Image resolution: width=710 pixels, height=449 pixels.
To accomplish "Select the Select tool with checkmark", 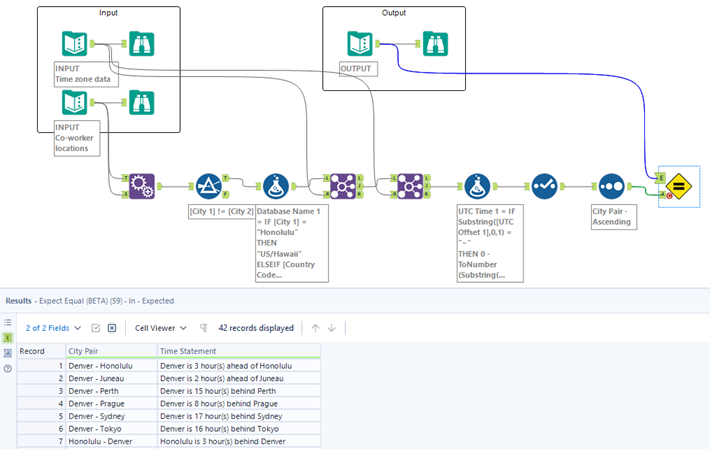I will click(x=544, y=186).
